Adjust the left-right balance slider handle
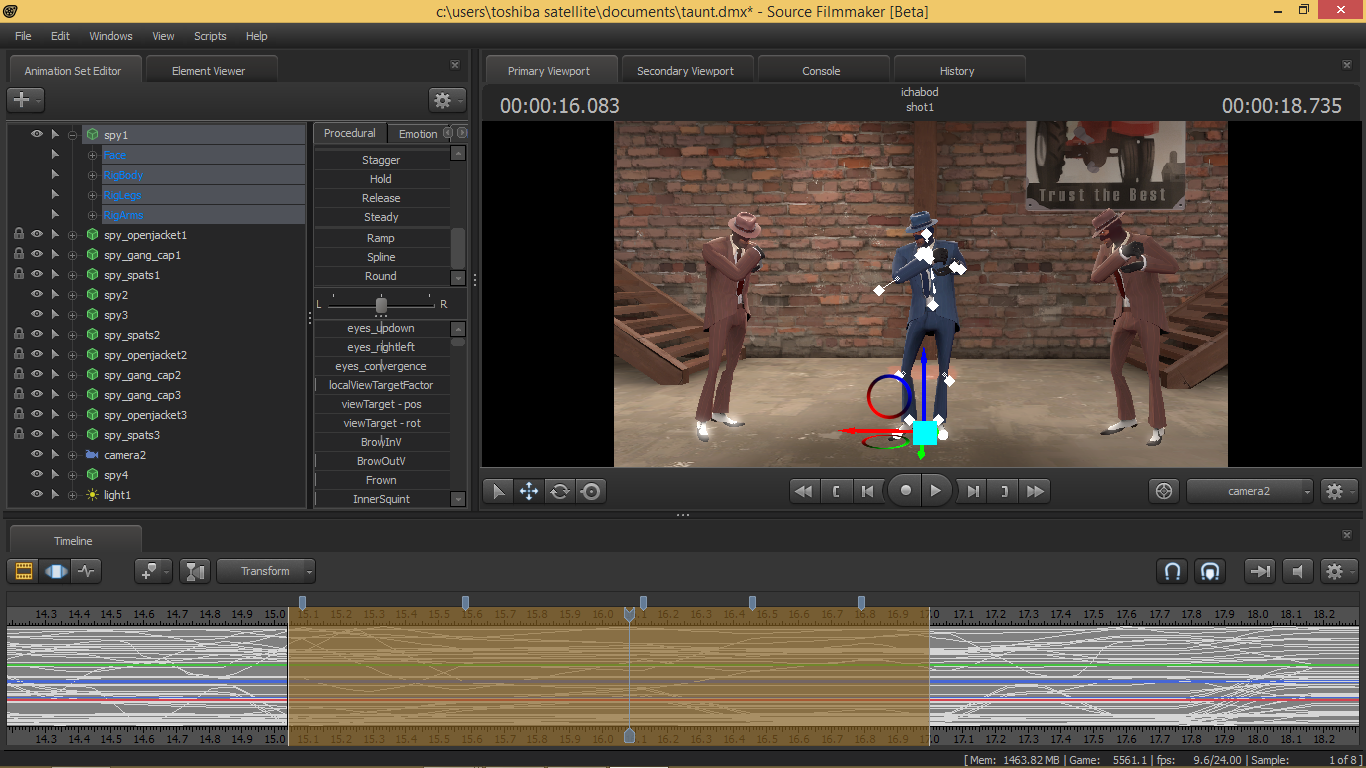1366x768 pixels. click(381, 304)
